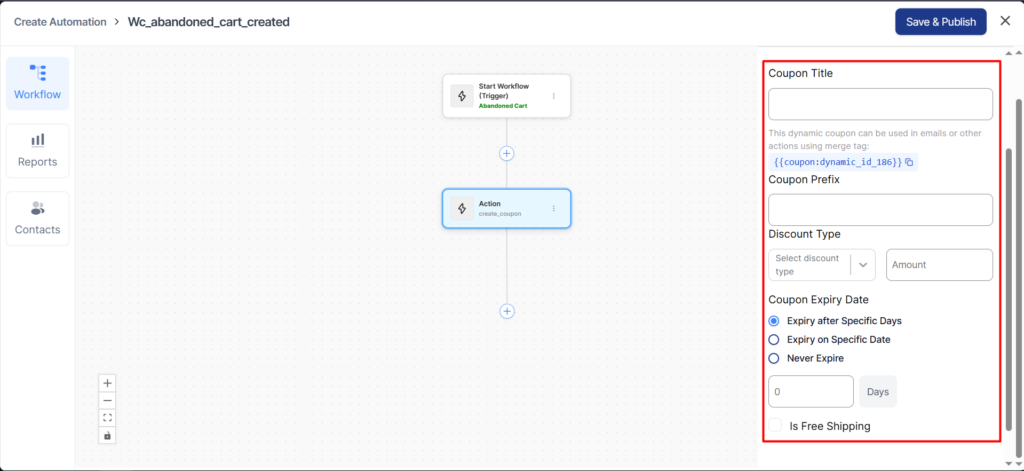Switch to the Contacts sidebar tab
The width and height of the screenshot is (1024, 471).
pos(37,218)
